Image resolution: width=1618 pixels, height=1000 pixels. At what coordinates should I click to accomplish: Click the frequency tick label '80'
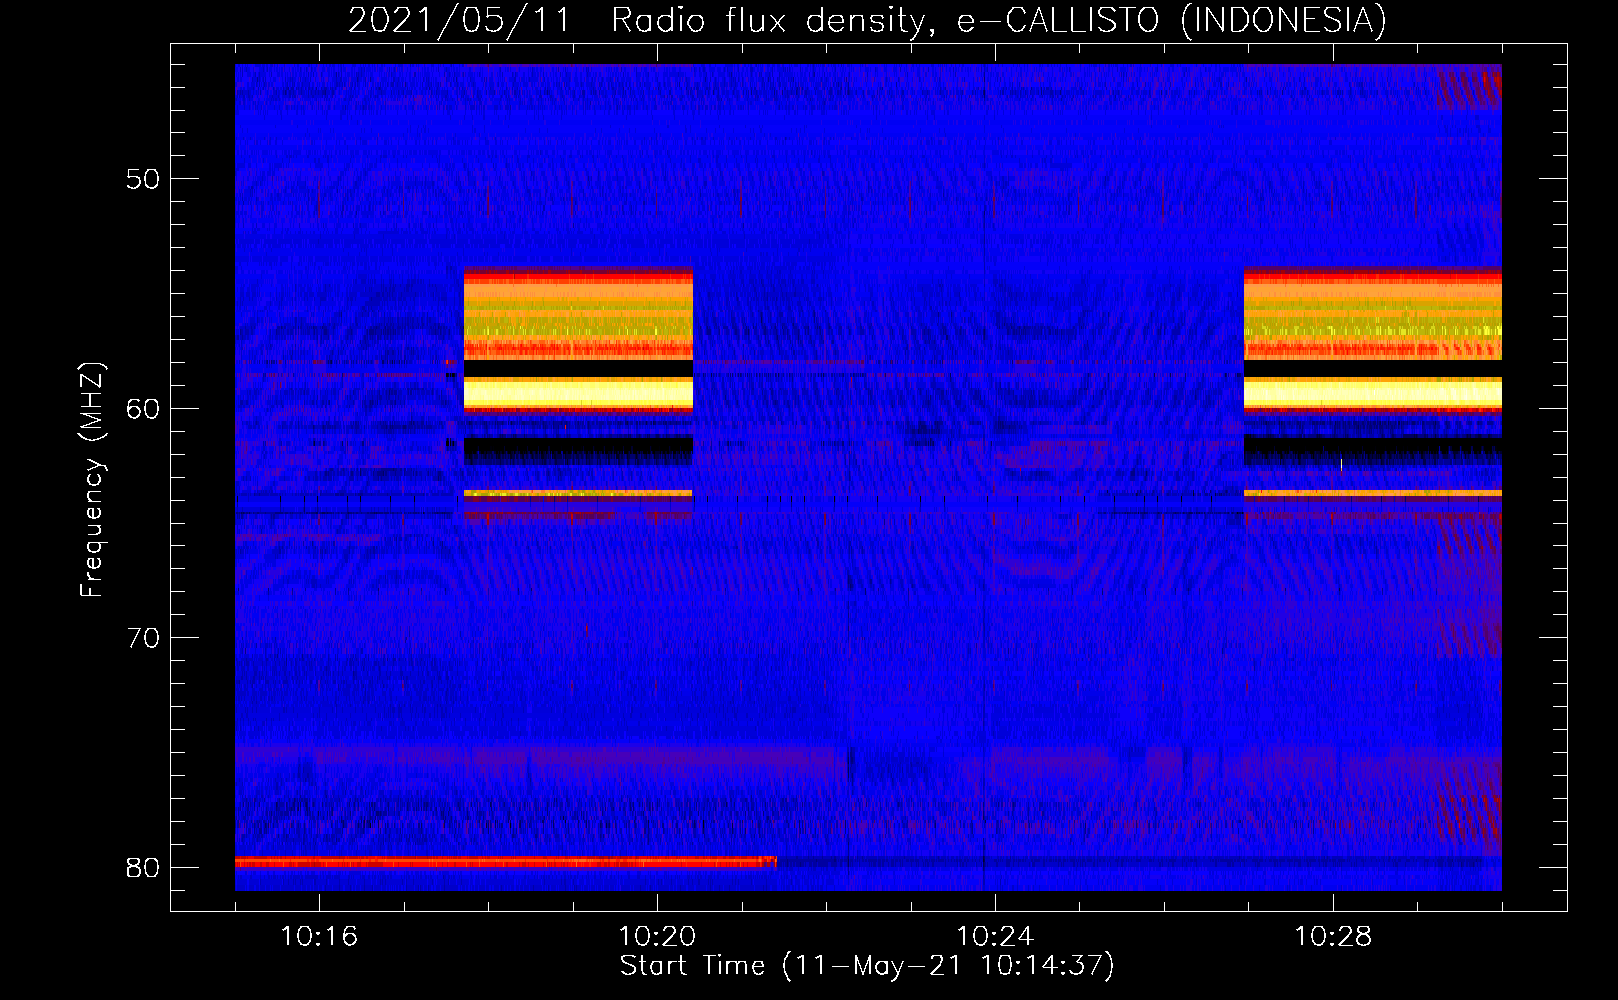(143, 867)
